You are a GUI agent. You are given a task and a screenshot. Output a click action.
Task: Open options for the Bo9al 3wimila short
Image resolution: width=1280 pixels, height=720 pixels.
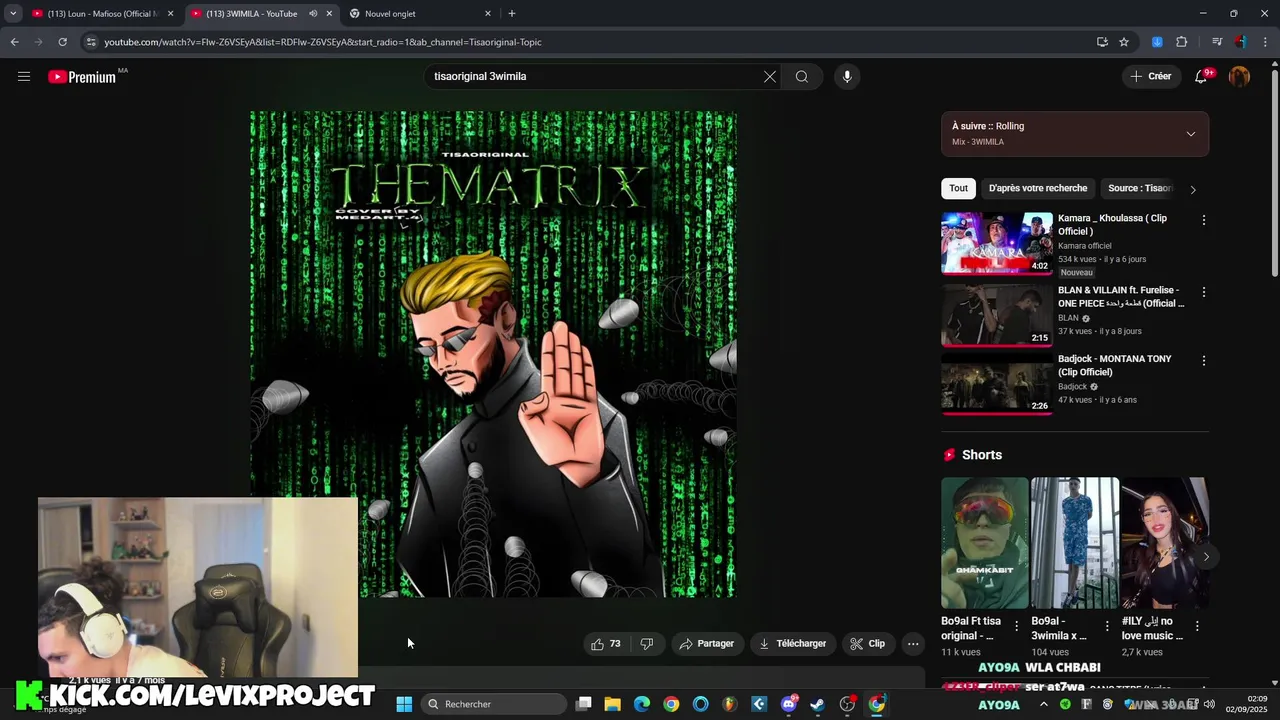1107,626
